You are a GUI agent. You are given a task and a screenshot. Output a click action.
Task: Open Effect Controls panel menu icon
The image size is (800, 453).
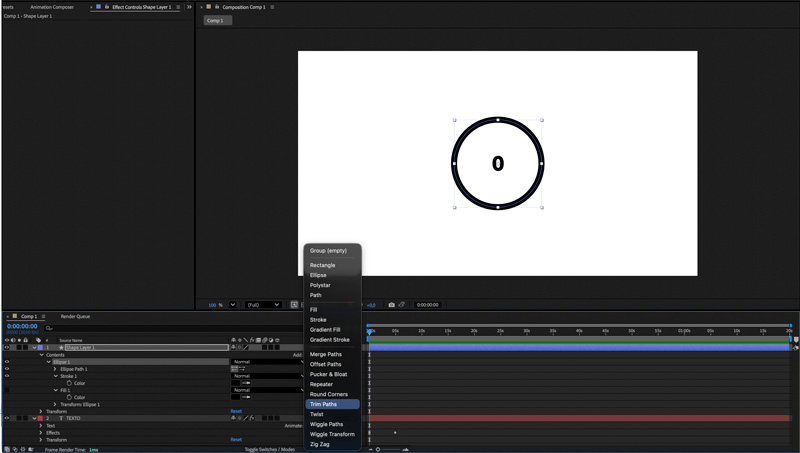coord(178,7)
